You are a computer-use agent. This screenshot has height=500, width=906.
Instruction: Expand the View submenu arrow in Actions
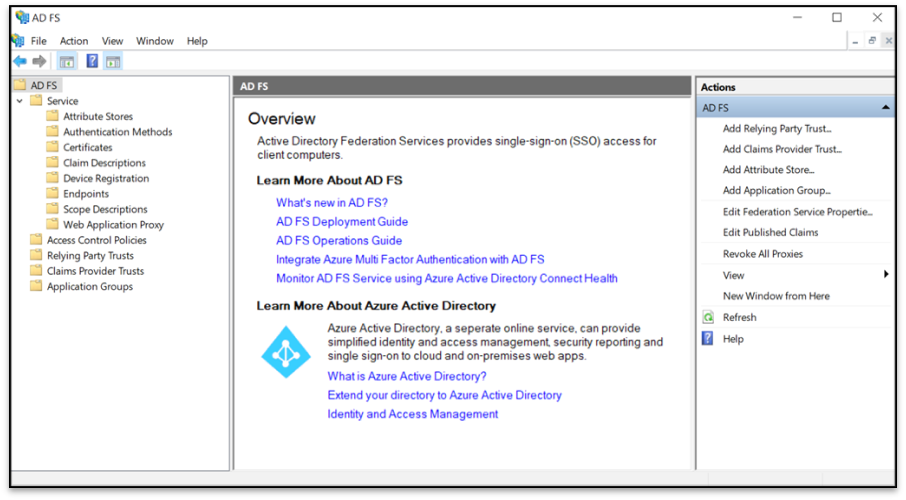[886, 275]
